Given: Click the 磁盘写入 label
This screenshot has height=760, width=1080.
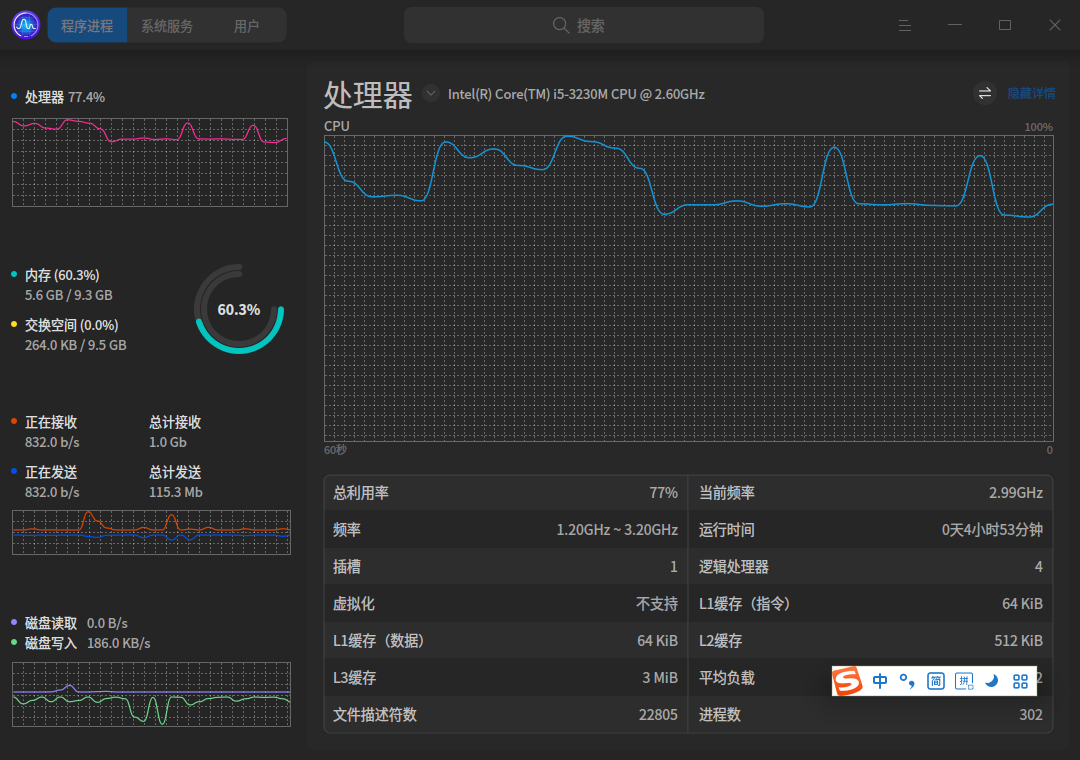Looking at the screenshot, I should coord(51,644).
